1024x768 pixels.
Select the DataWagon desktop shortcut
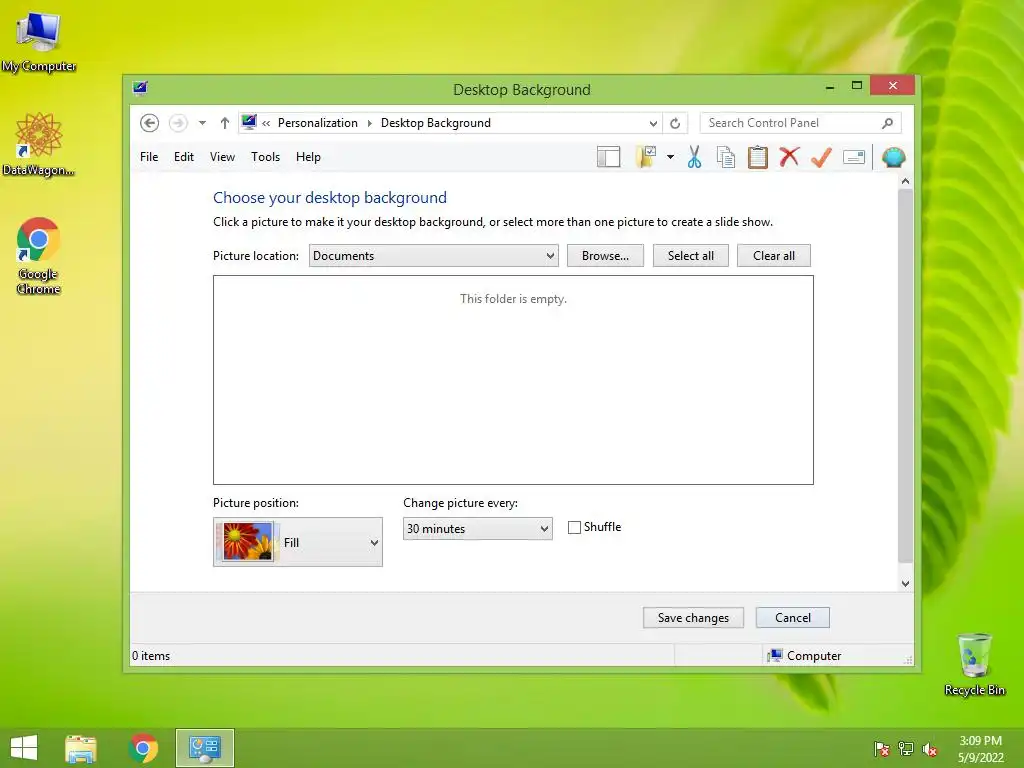39,144
